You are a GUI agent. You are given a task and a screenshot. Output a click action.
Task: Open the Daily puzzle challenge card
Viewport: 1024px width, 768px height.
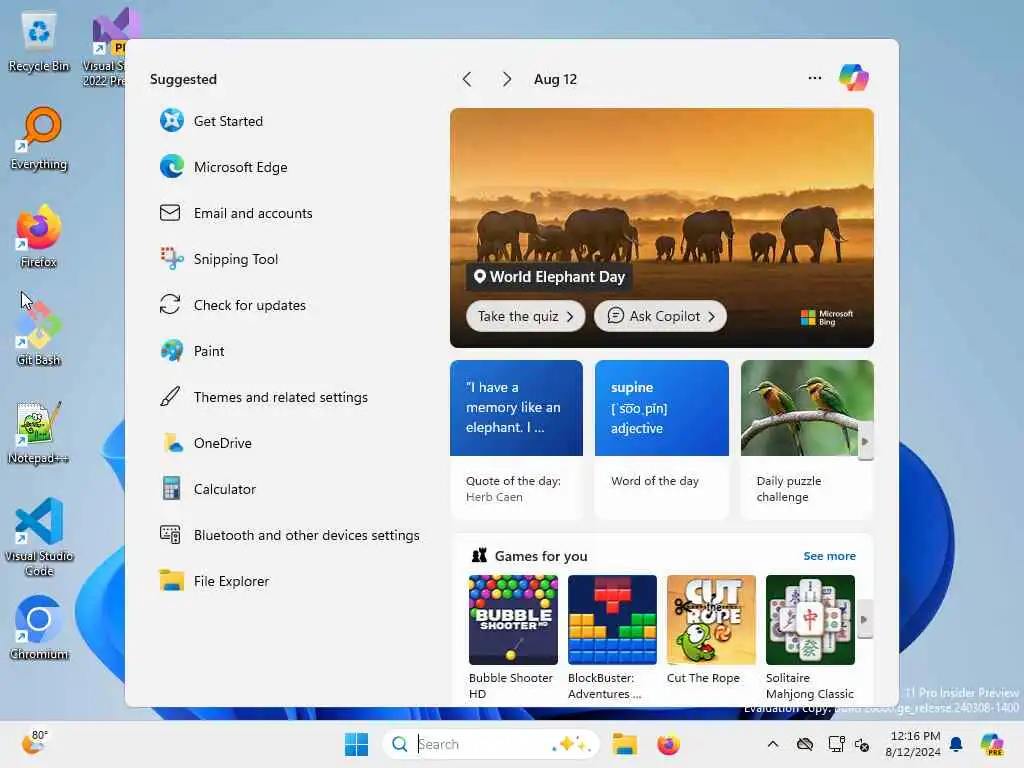click(807, 440)
